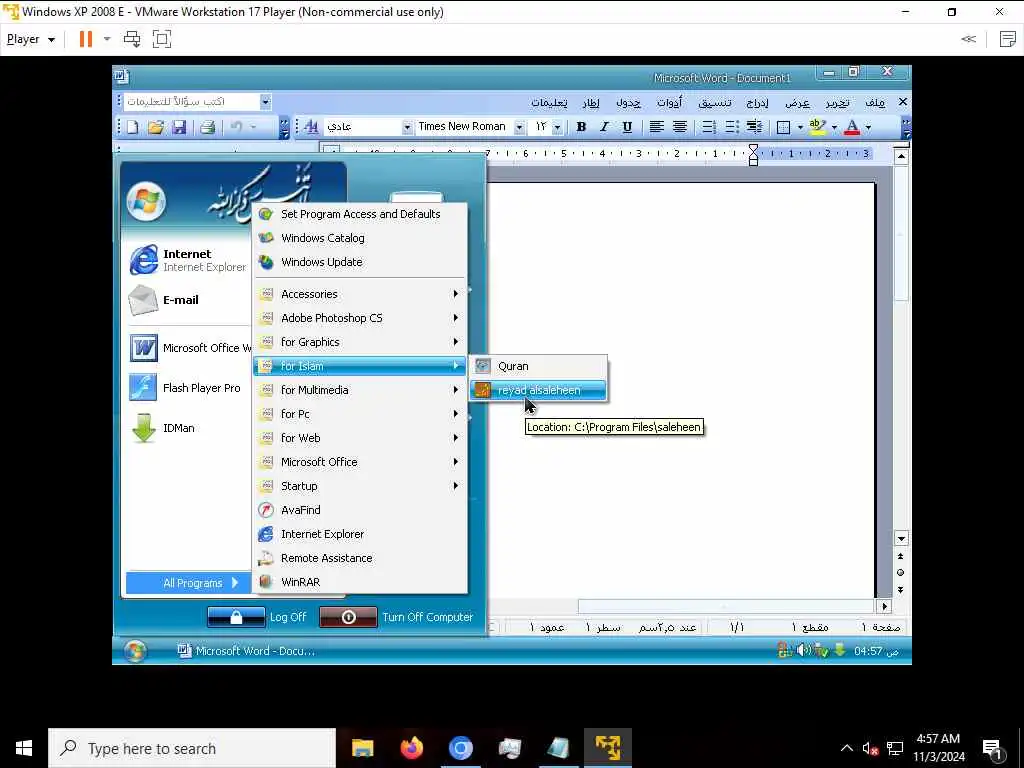Click the Borders icon in formatting toolbar
Screen dimensions: 1024x768
pyautogui.click(x=784, y=127)
